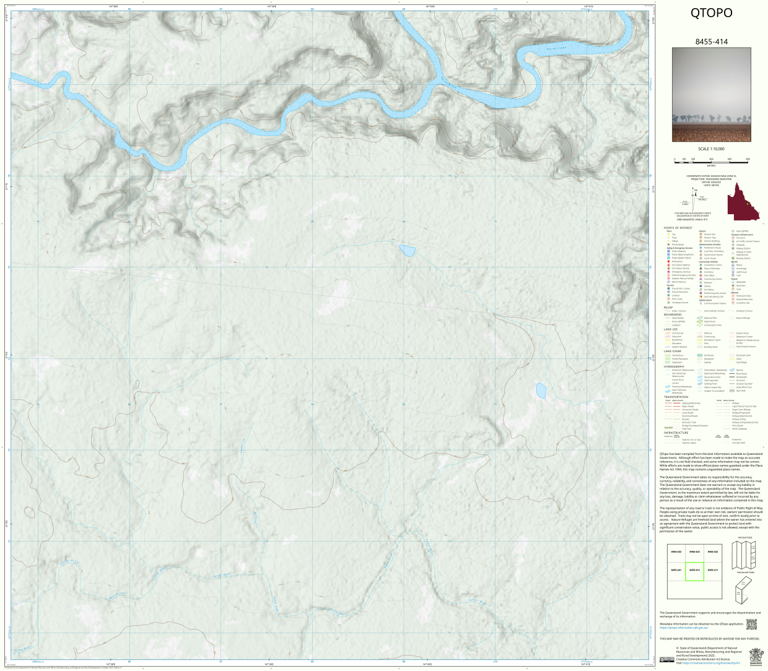Viewport: 768px width, 671px height.
Task: Click the SCALE 1:10,000 label
Action: pyautogui.click(x=711, y=149)
